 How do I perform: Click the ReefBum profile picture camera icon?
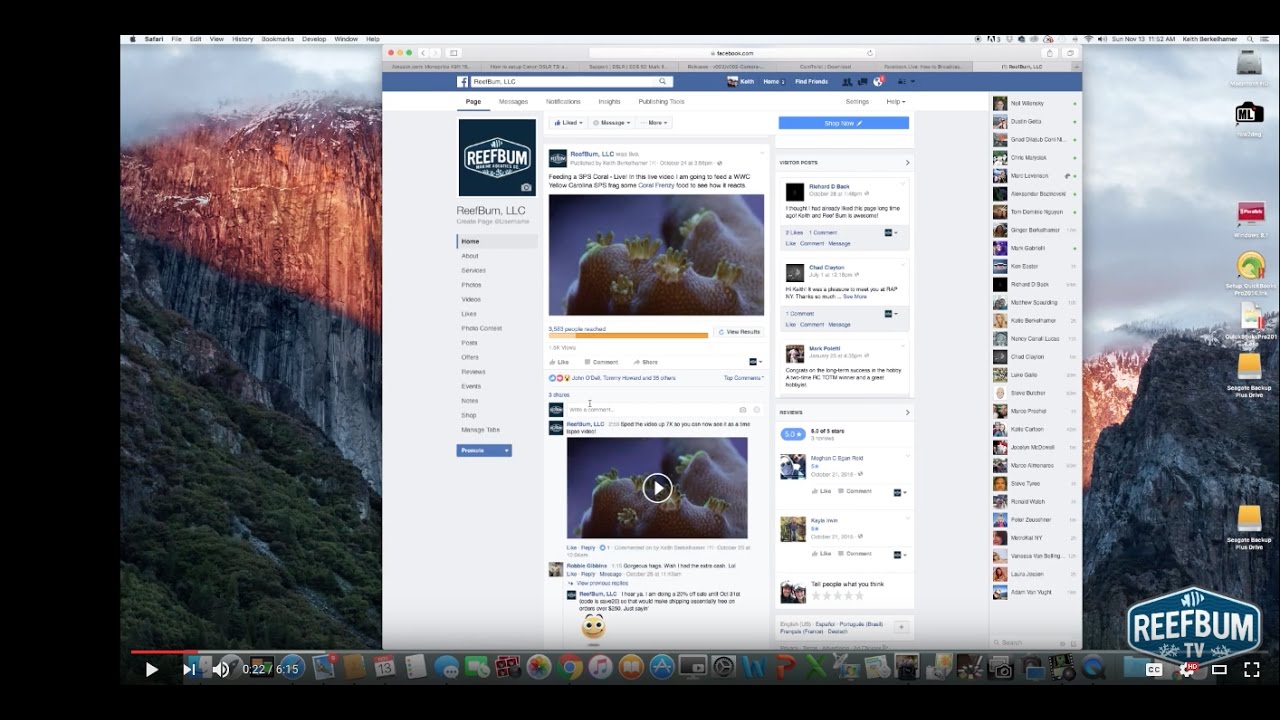pos(526,187)
